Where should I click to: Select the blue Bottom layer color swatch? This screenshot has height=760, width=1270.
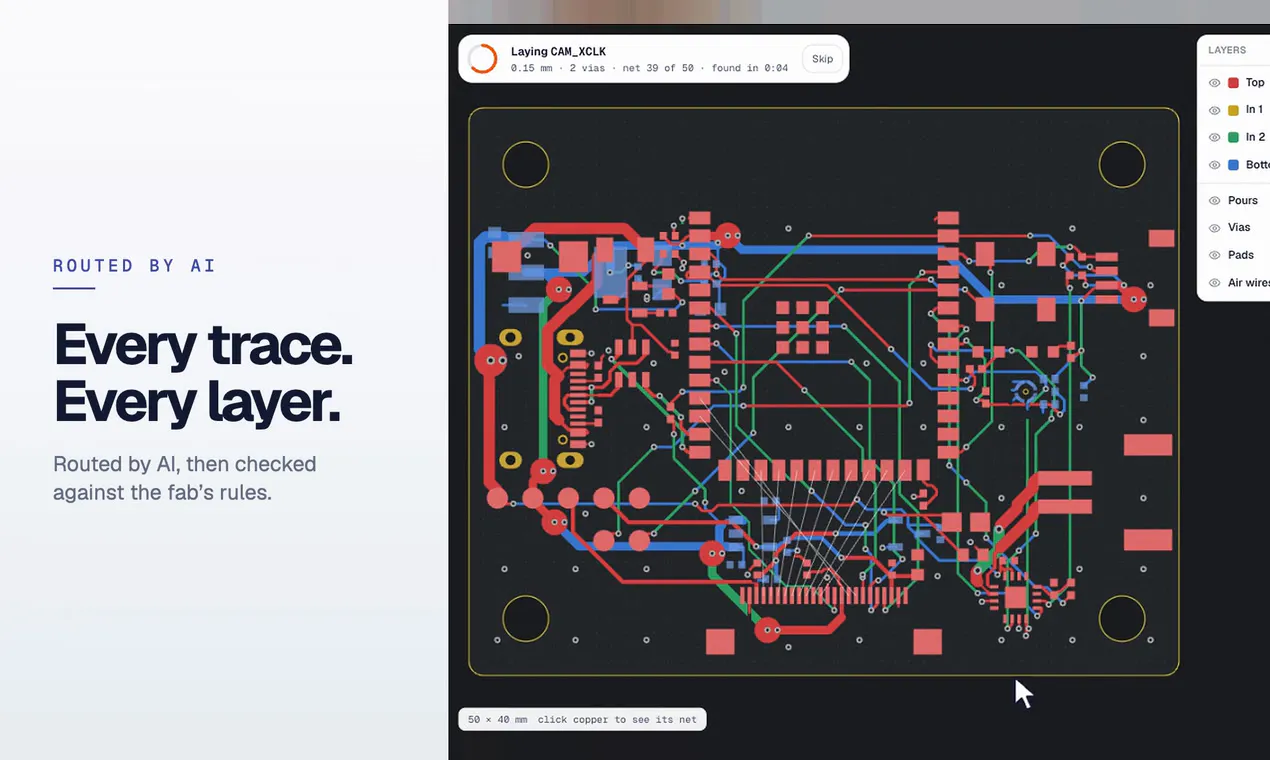(x=1234, y=165)
